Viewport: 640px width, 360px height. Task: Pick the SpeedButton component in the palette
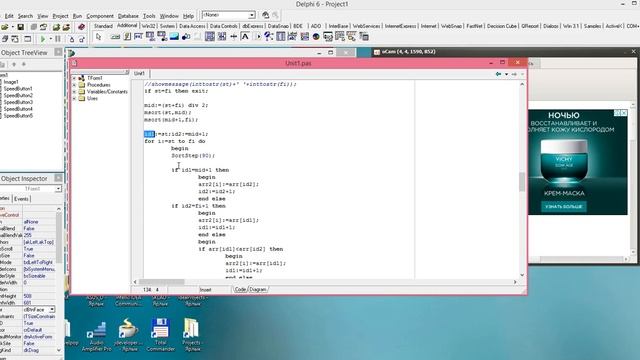click(x=127, y=37)
